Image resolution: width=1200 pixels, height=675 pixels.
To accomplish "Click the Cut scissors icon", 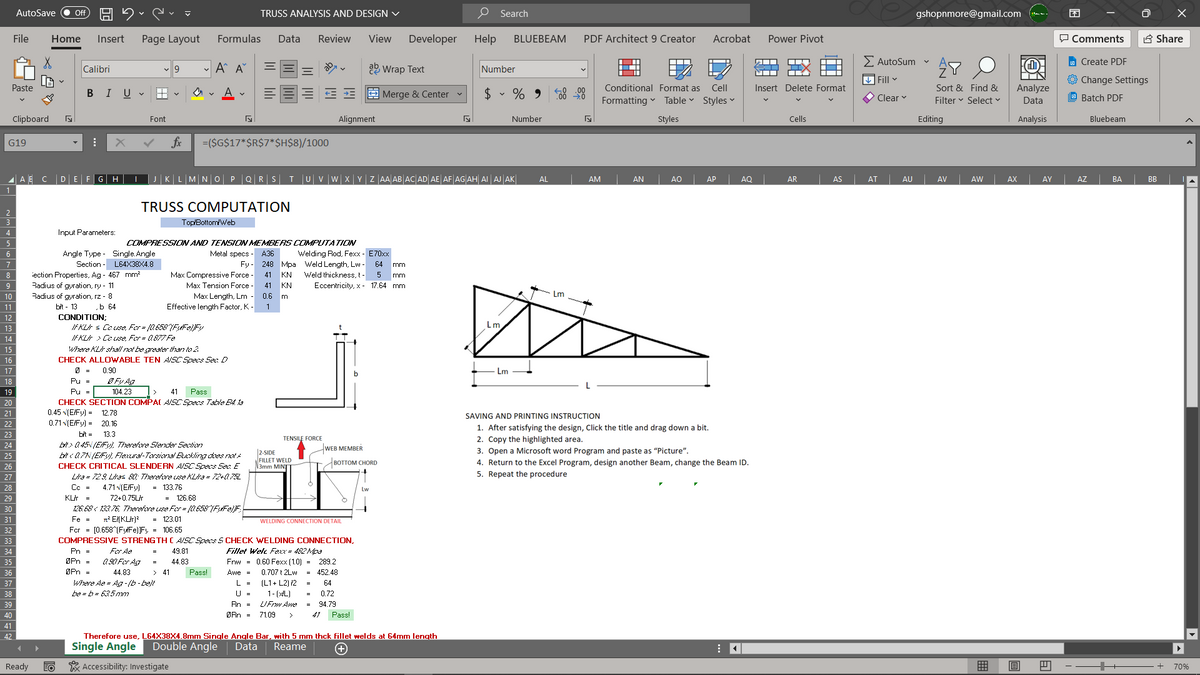I will (x=49, y=63).
